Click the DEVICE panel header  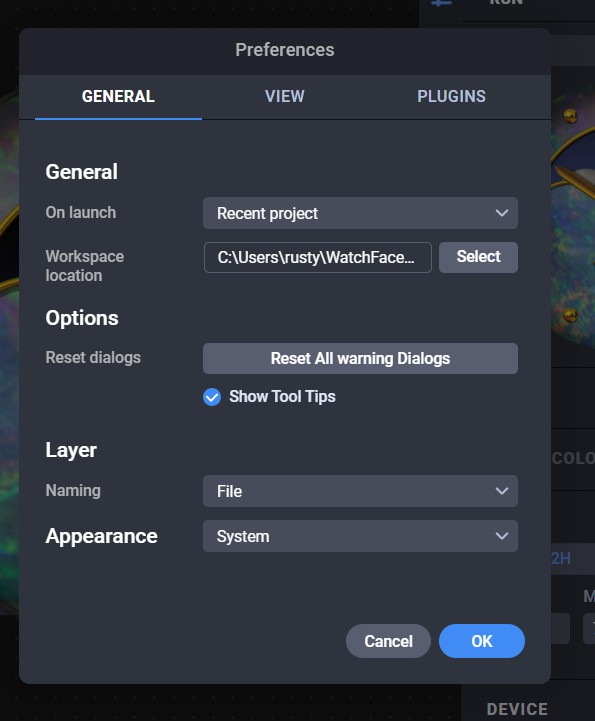coord(517,709)
